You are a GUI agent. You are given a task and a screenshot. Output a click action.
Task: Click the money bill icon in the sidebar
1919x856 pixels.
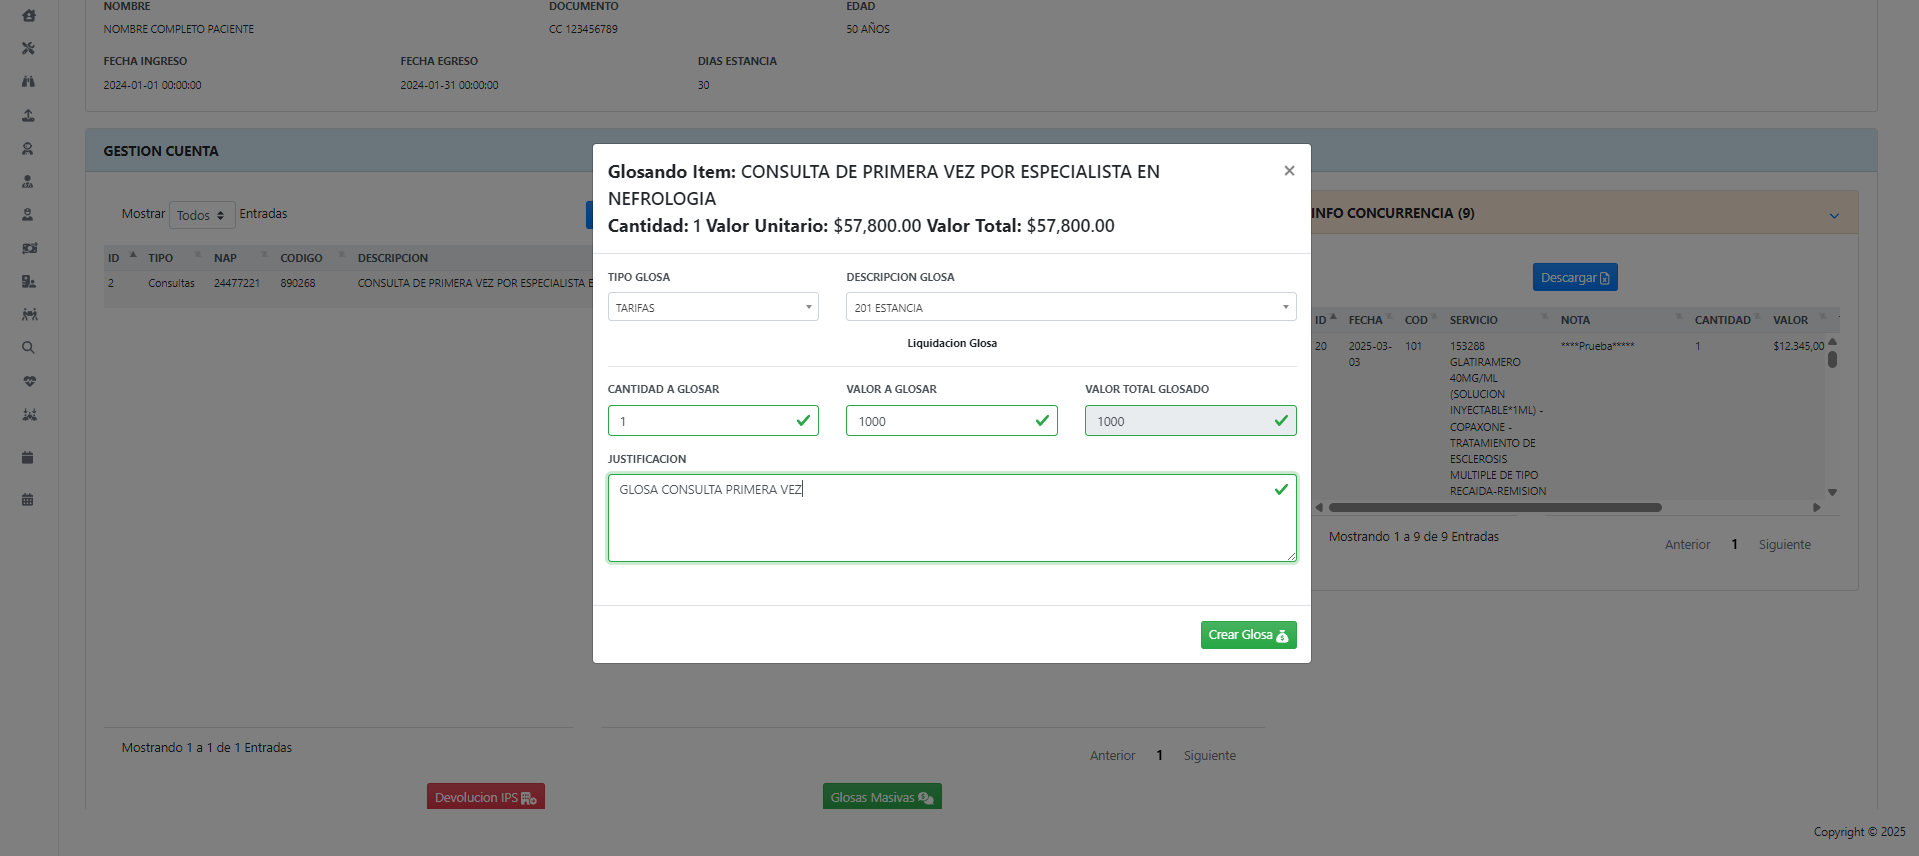[29, 248]
